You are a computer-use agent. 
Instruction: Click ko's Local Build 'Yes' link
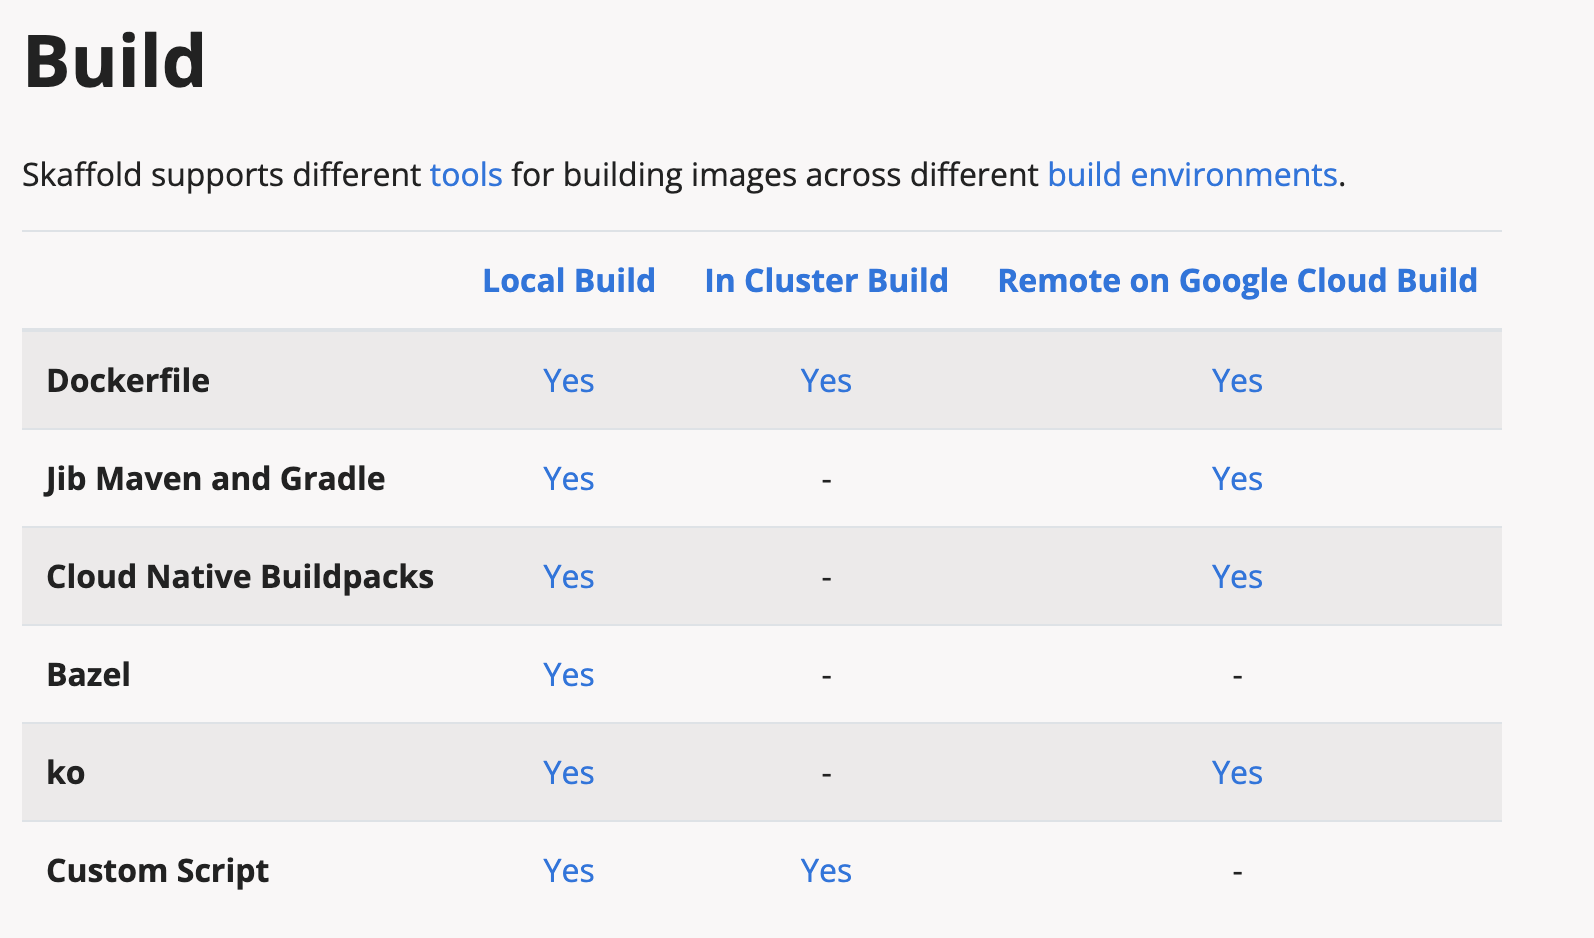point(569,773)
